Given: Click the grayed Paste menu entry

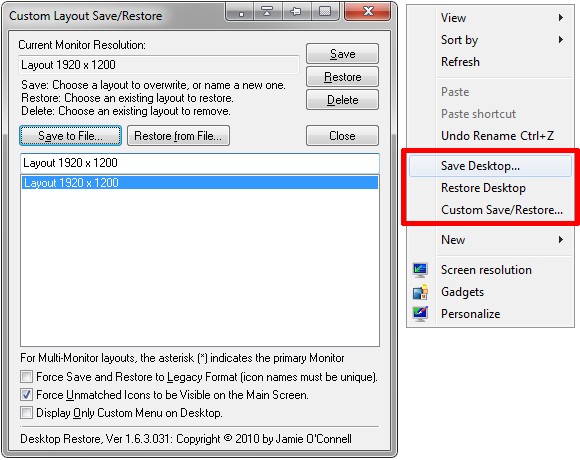Looking at the screenshot, I should [490, 92].
